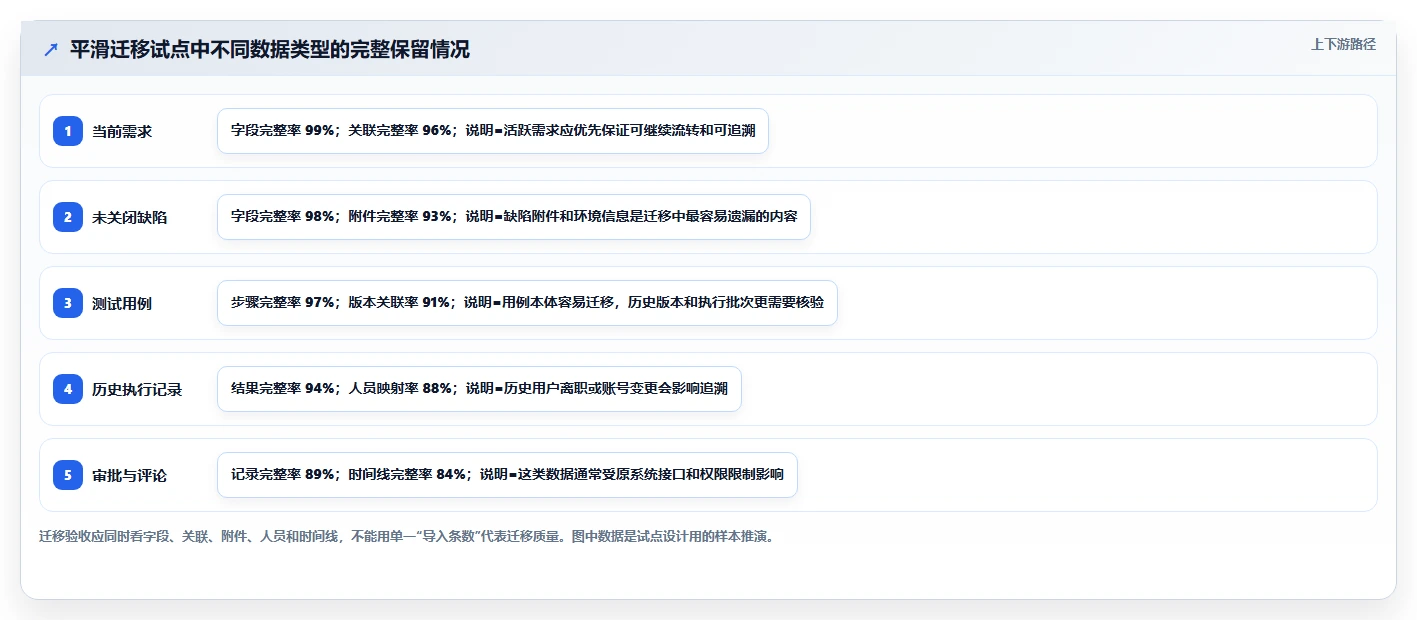Click the number 4 badge for 历史执行记录

coord(68,389)
